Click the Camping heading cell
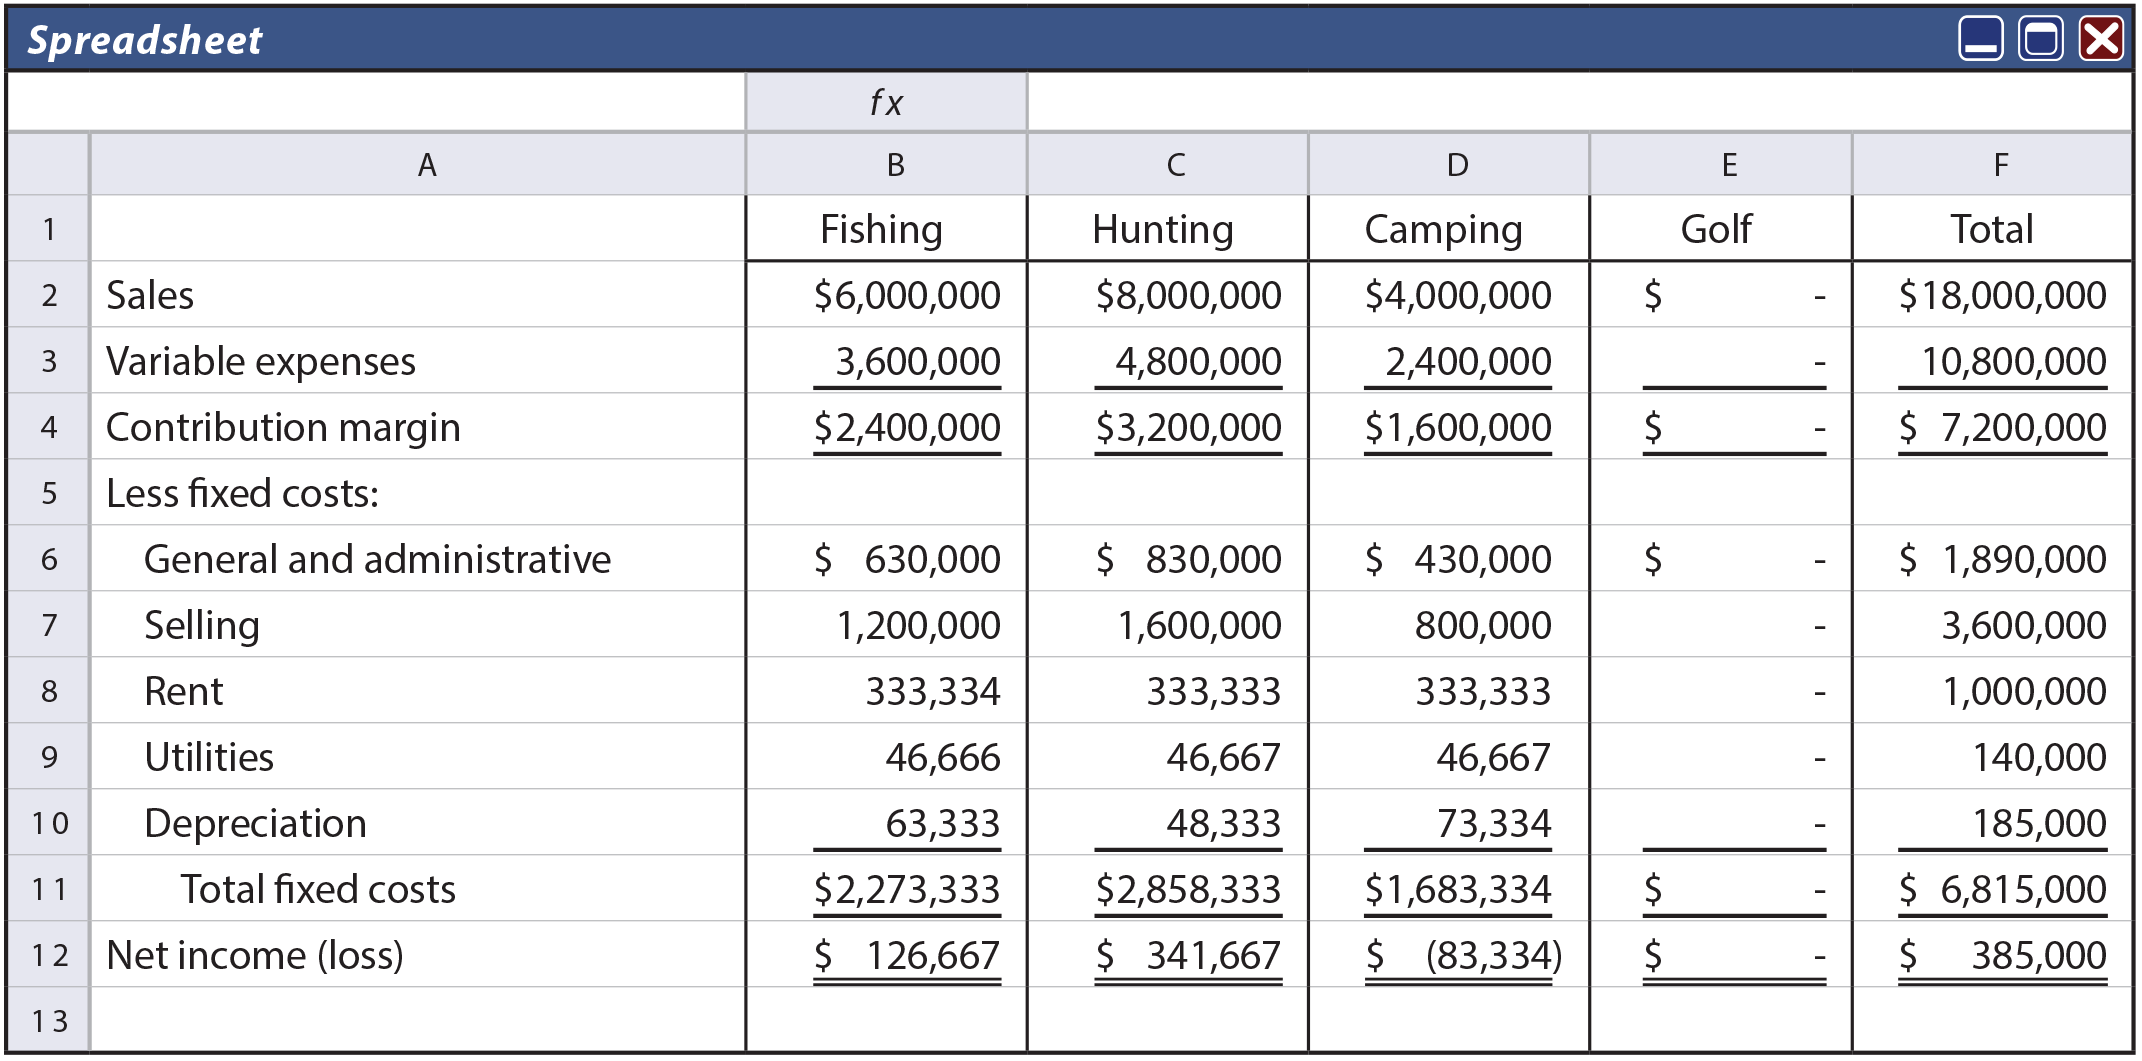Screen dimensions: 2142x1061 click(x=1449, y=229)
